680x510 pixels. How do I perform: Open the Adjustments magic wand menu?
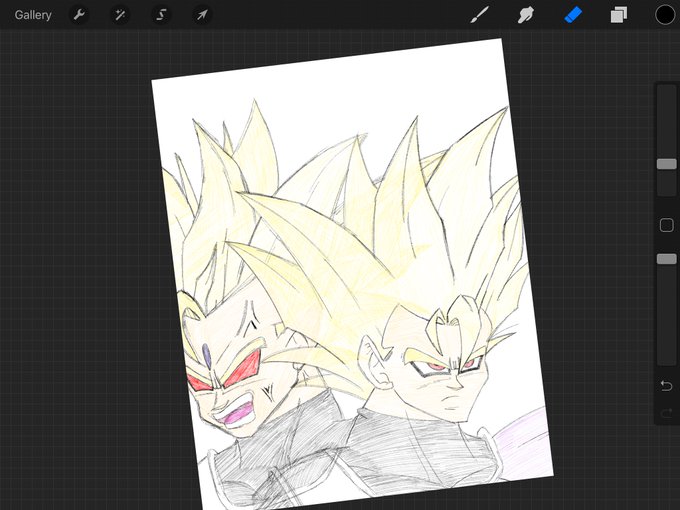pyautogui.click(x=120, y=15)
